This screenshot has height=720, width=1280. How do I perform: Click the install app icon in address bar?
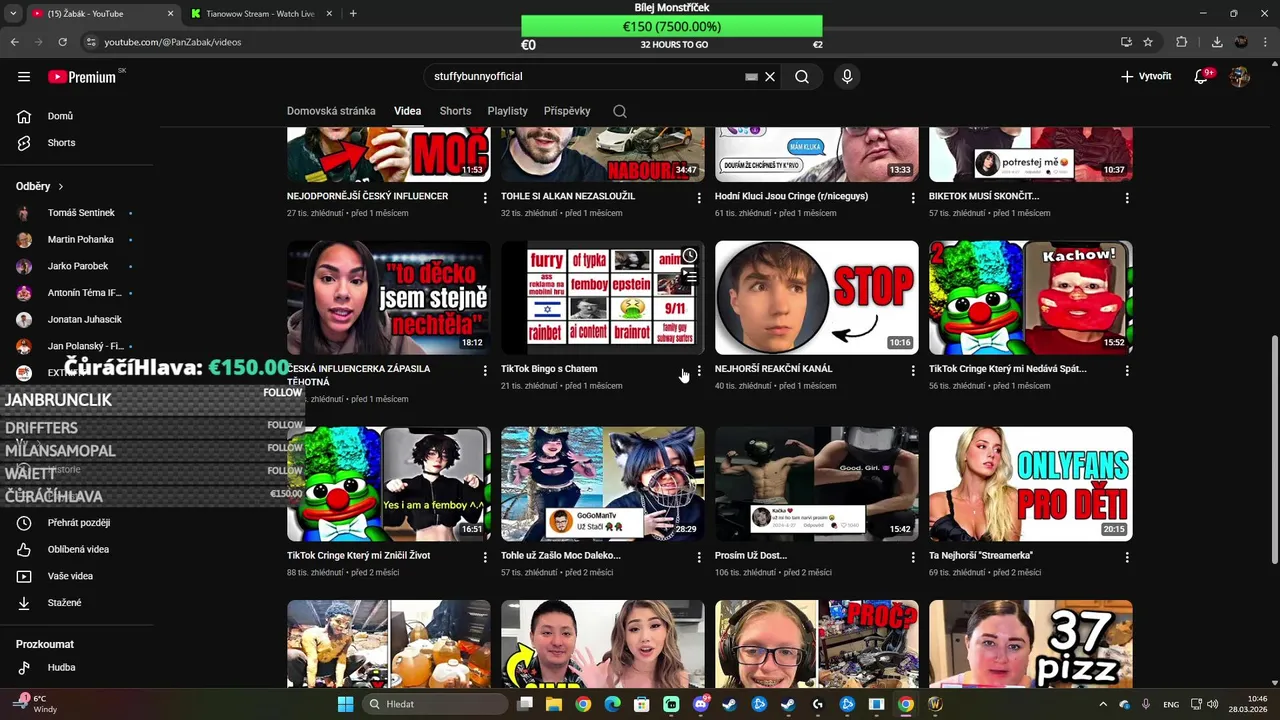(1126, 42)
